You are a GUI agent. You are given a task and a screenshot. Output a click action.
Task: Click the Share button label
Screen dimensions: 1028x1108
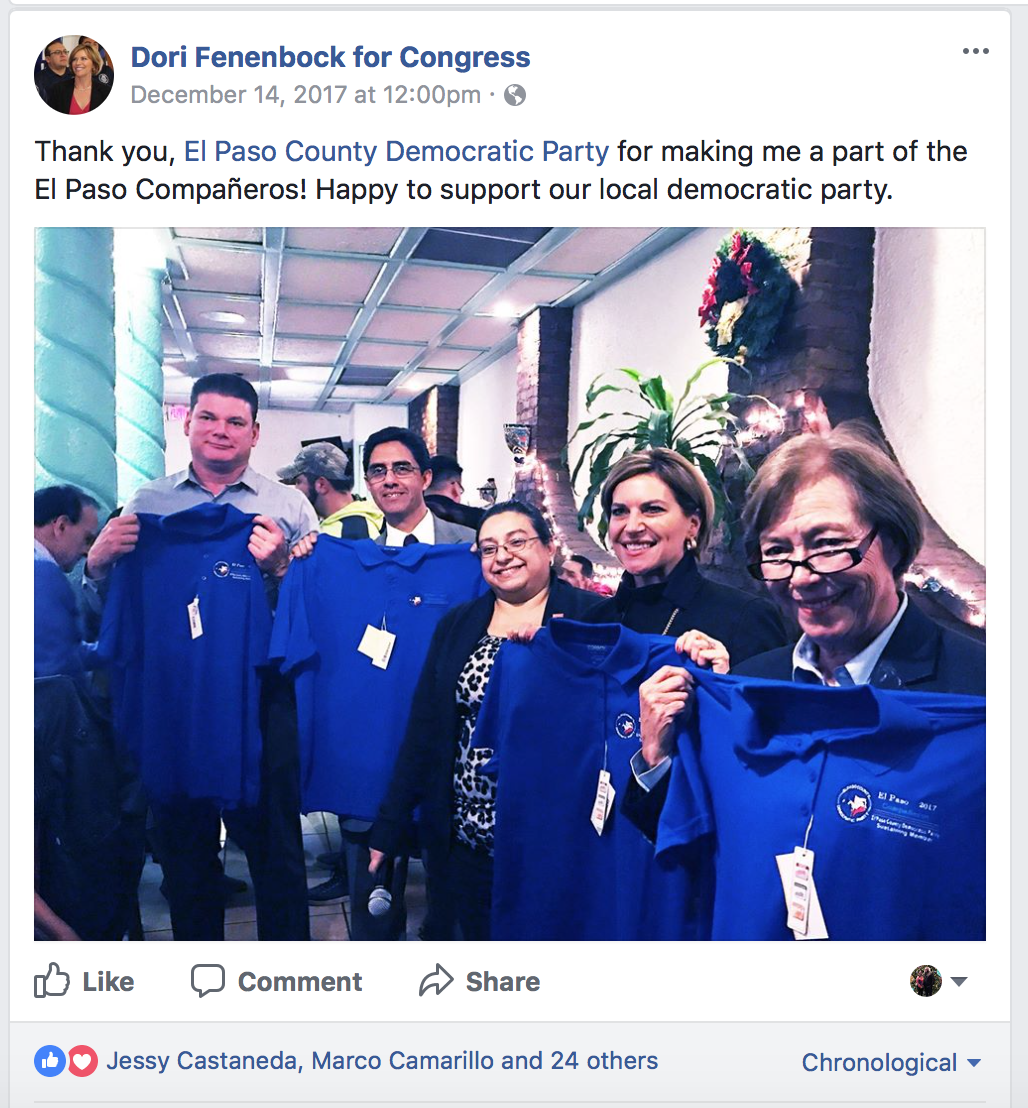[x=502, y=982]
